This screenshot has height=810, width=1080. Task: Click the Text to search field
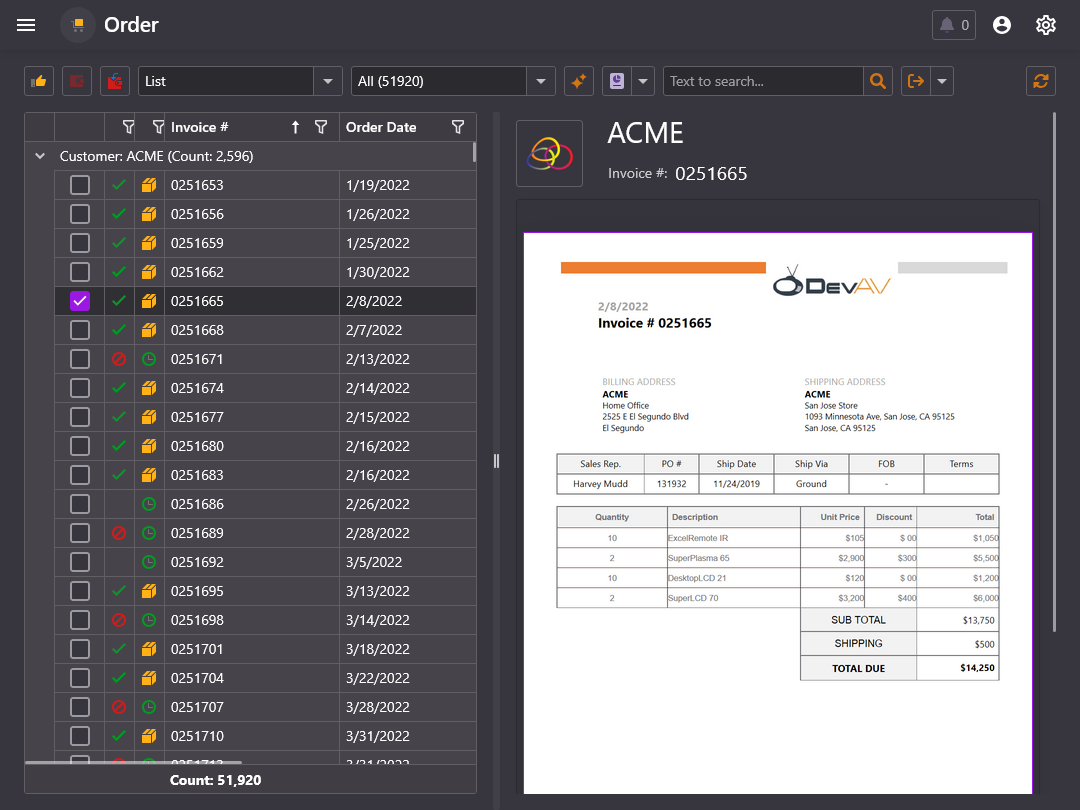click(x=763, y=81)
